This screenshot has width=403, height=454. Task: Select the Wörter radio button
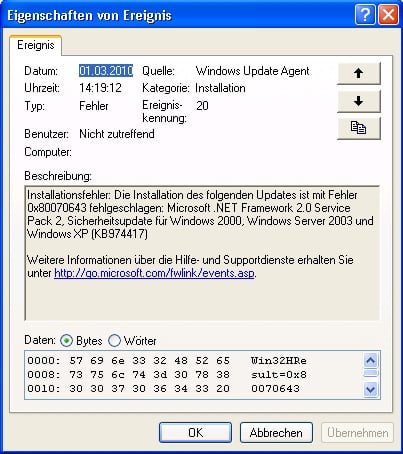[114, 341]
